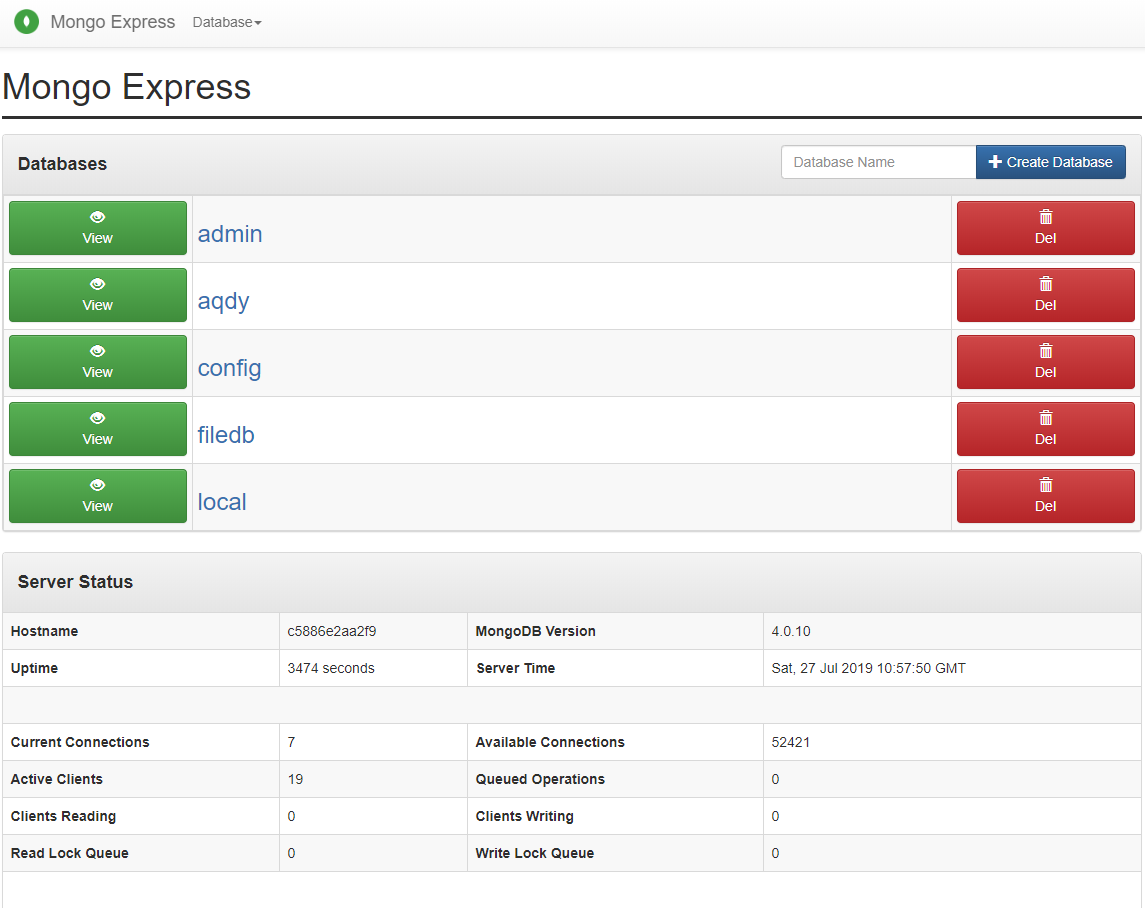Click the Server Time label cell
Viewport: 1145px width, 908px height.
coord(616,668)
